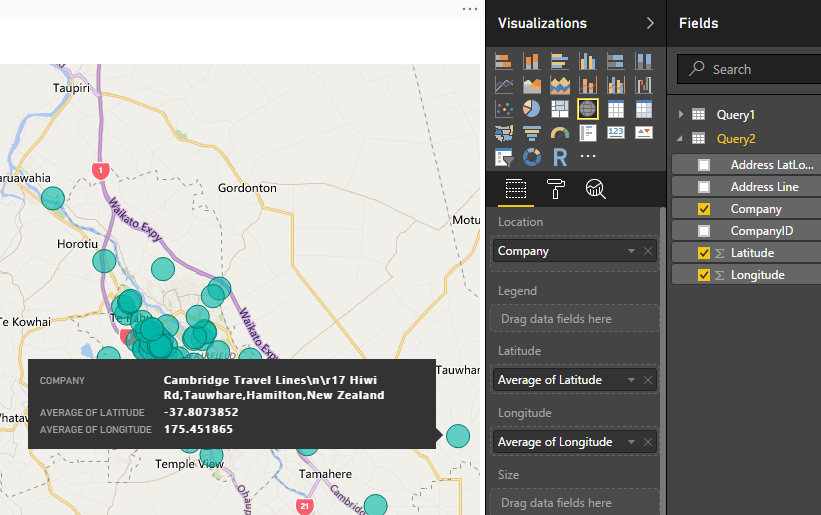
Task: Select the Funnel visualization
Action: (531, 133)
